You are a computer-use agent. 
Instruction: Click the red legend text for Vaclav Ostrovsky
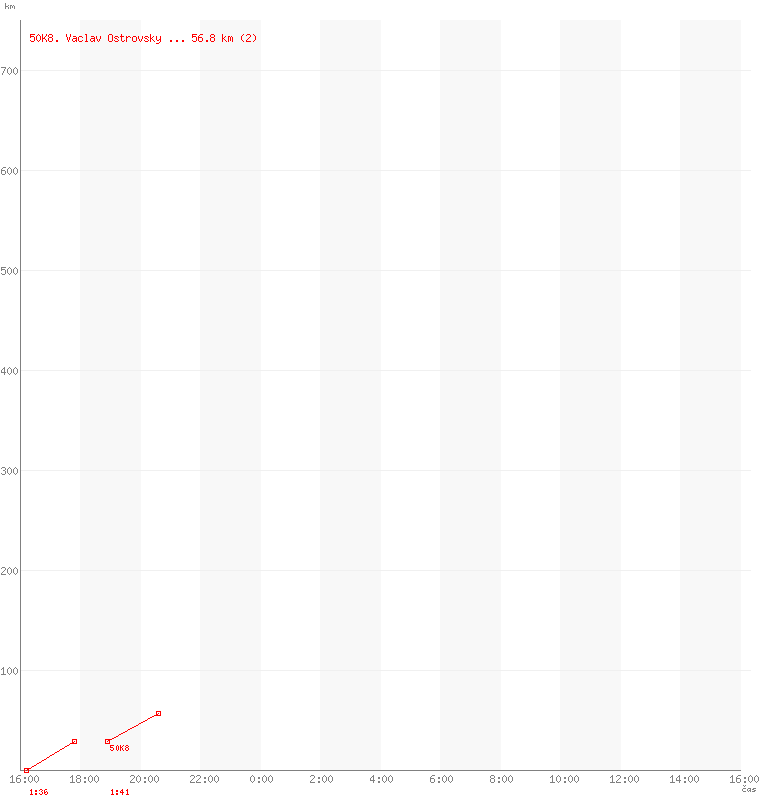[143, 38]
